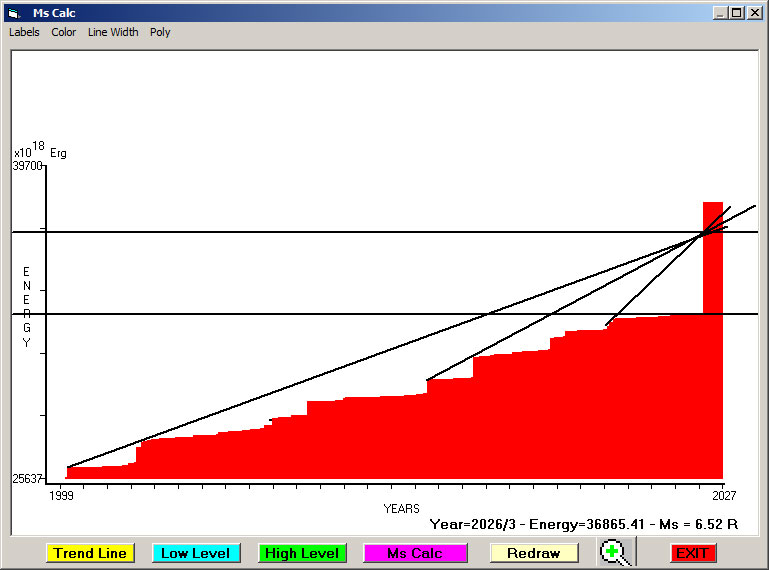The width and height of the screenshot is (769, 570).
Task: Click the 1999 start year label
Action: (x=61, y=495)
